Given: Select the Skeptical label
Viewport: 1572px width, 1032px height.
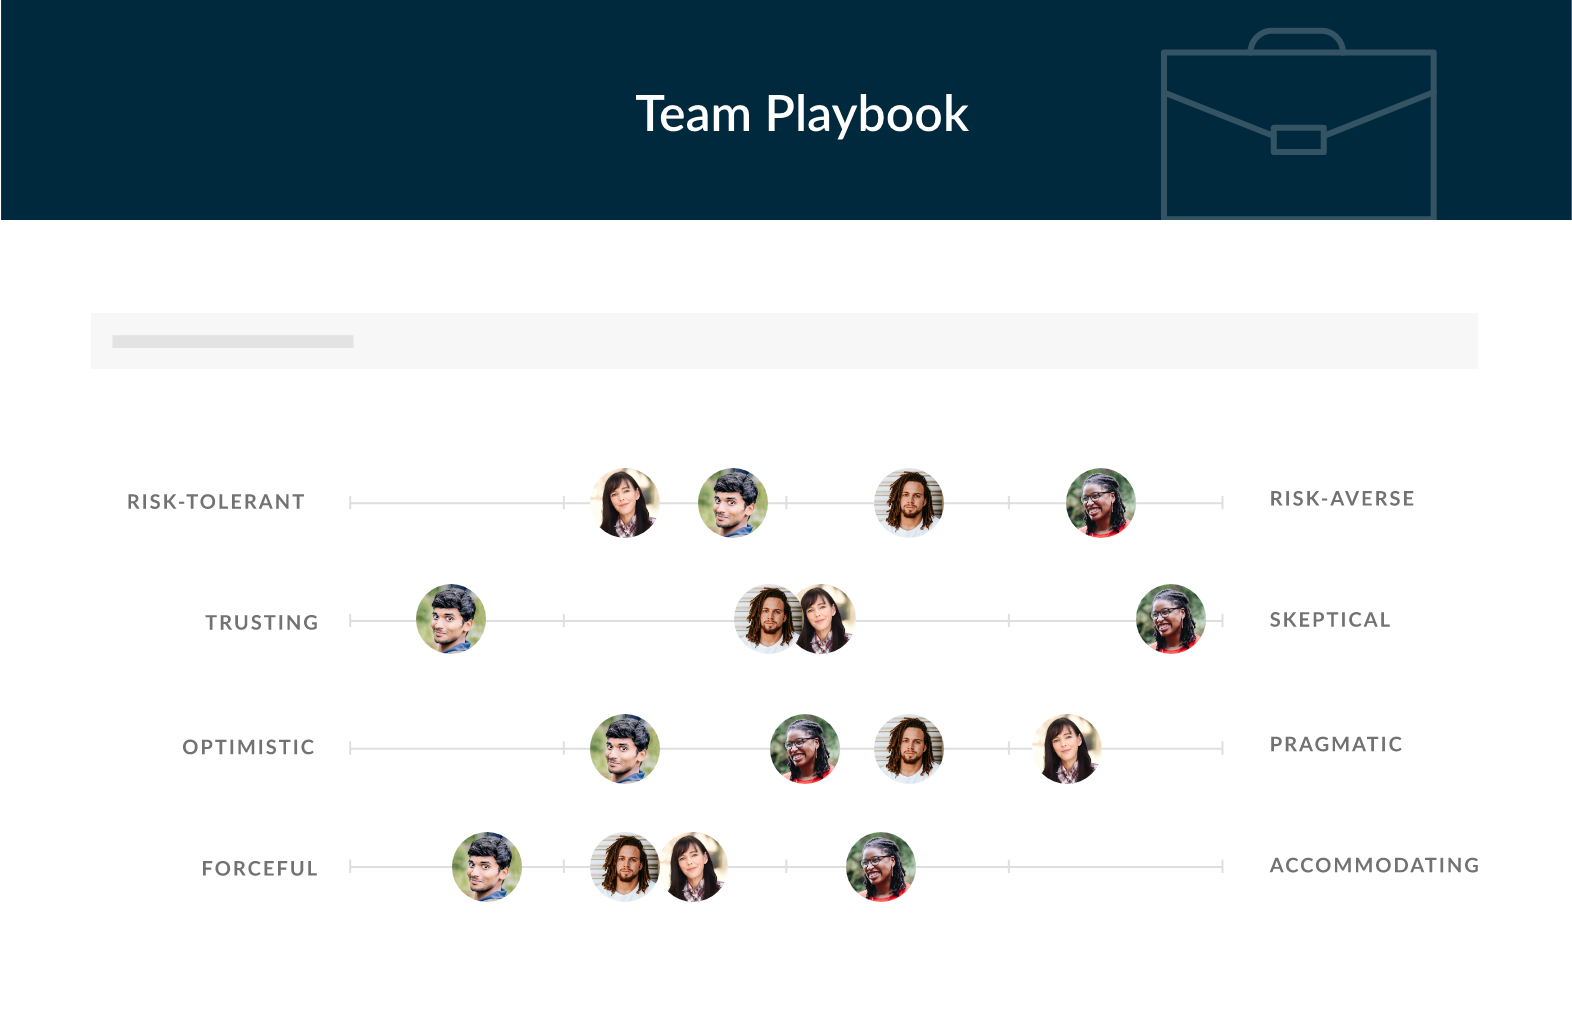Looking at the screenshot, I should tap(1330, 620).
